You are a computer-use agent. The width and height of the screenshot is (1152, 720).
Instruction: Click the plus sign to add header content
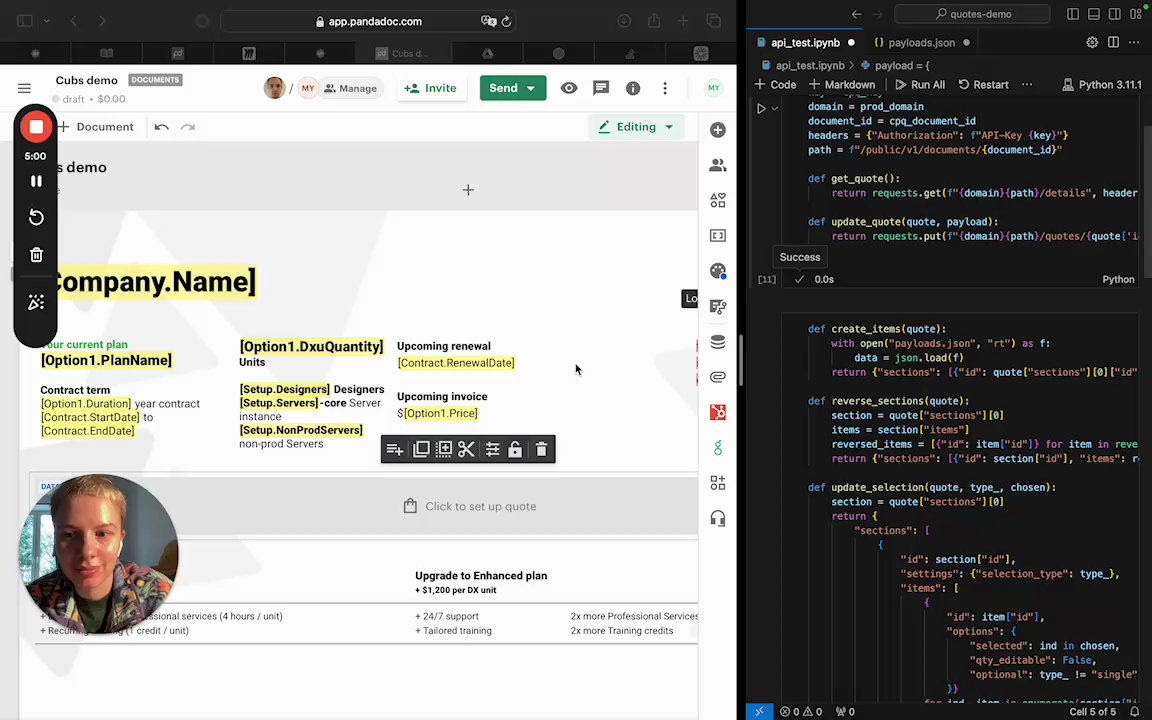468,190
